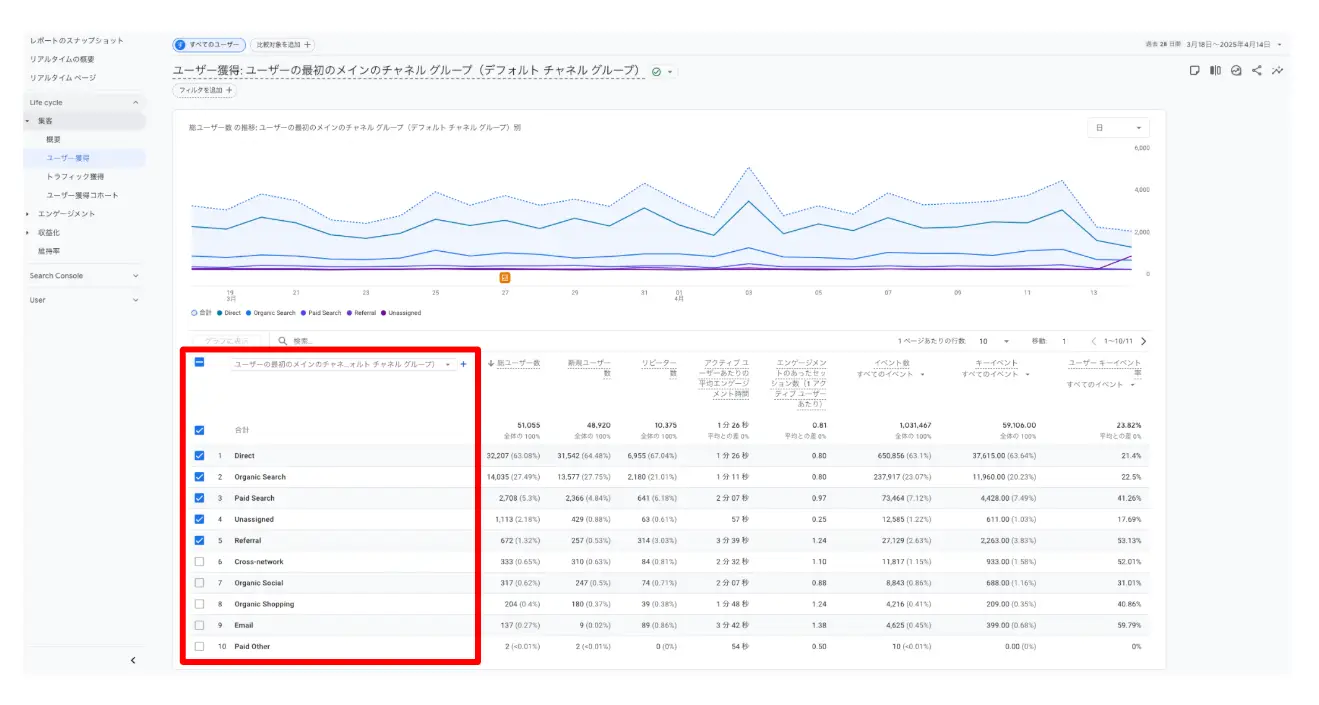
Task: Check the Cross-network row checkbox
Action: (199, 562)
